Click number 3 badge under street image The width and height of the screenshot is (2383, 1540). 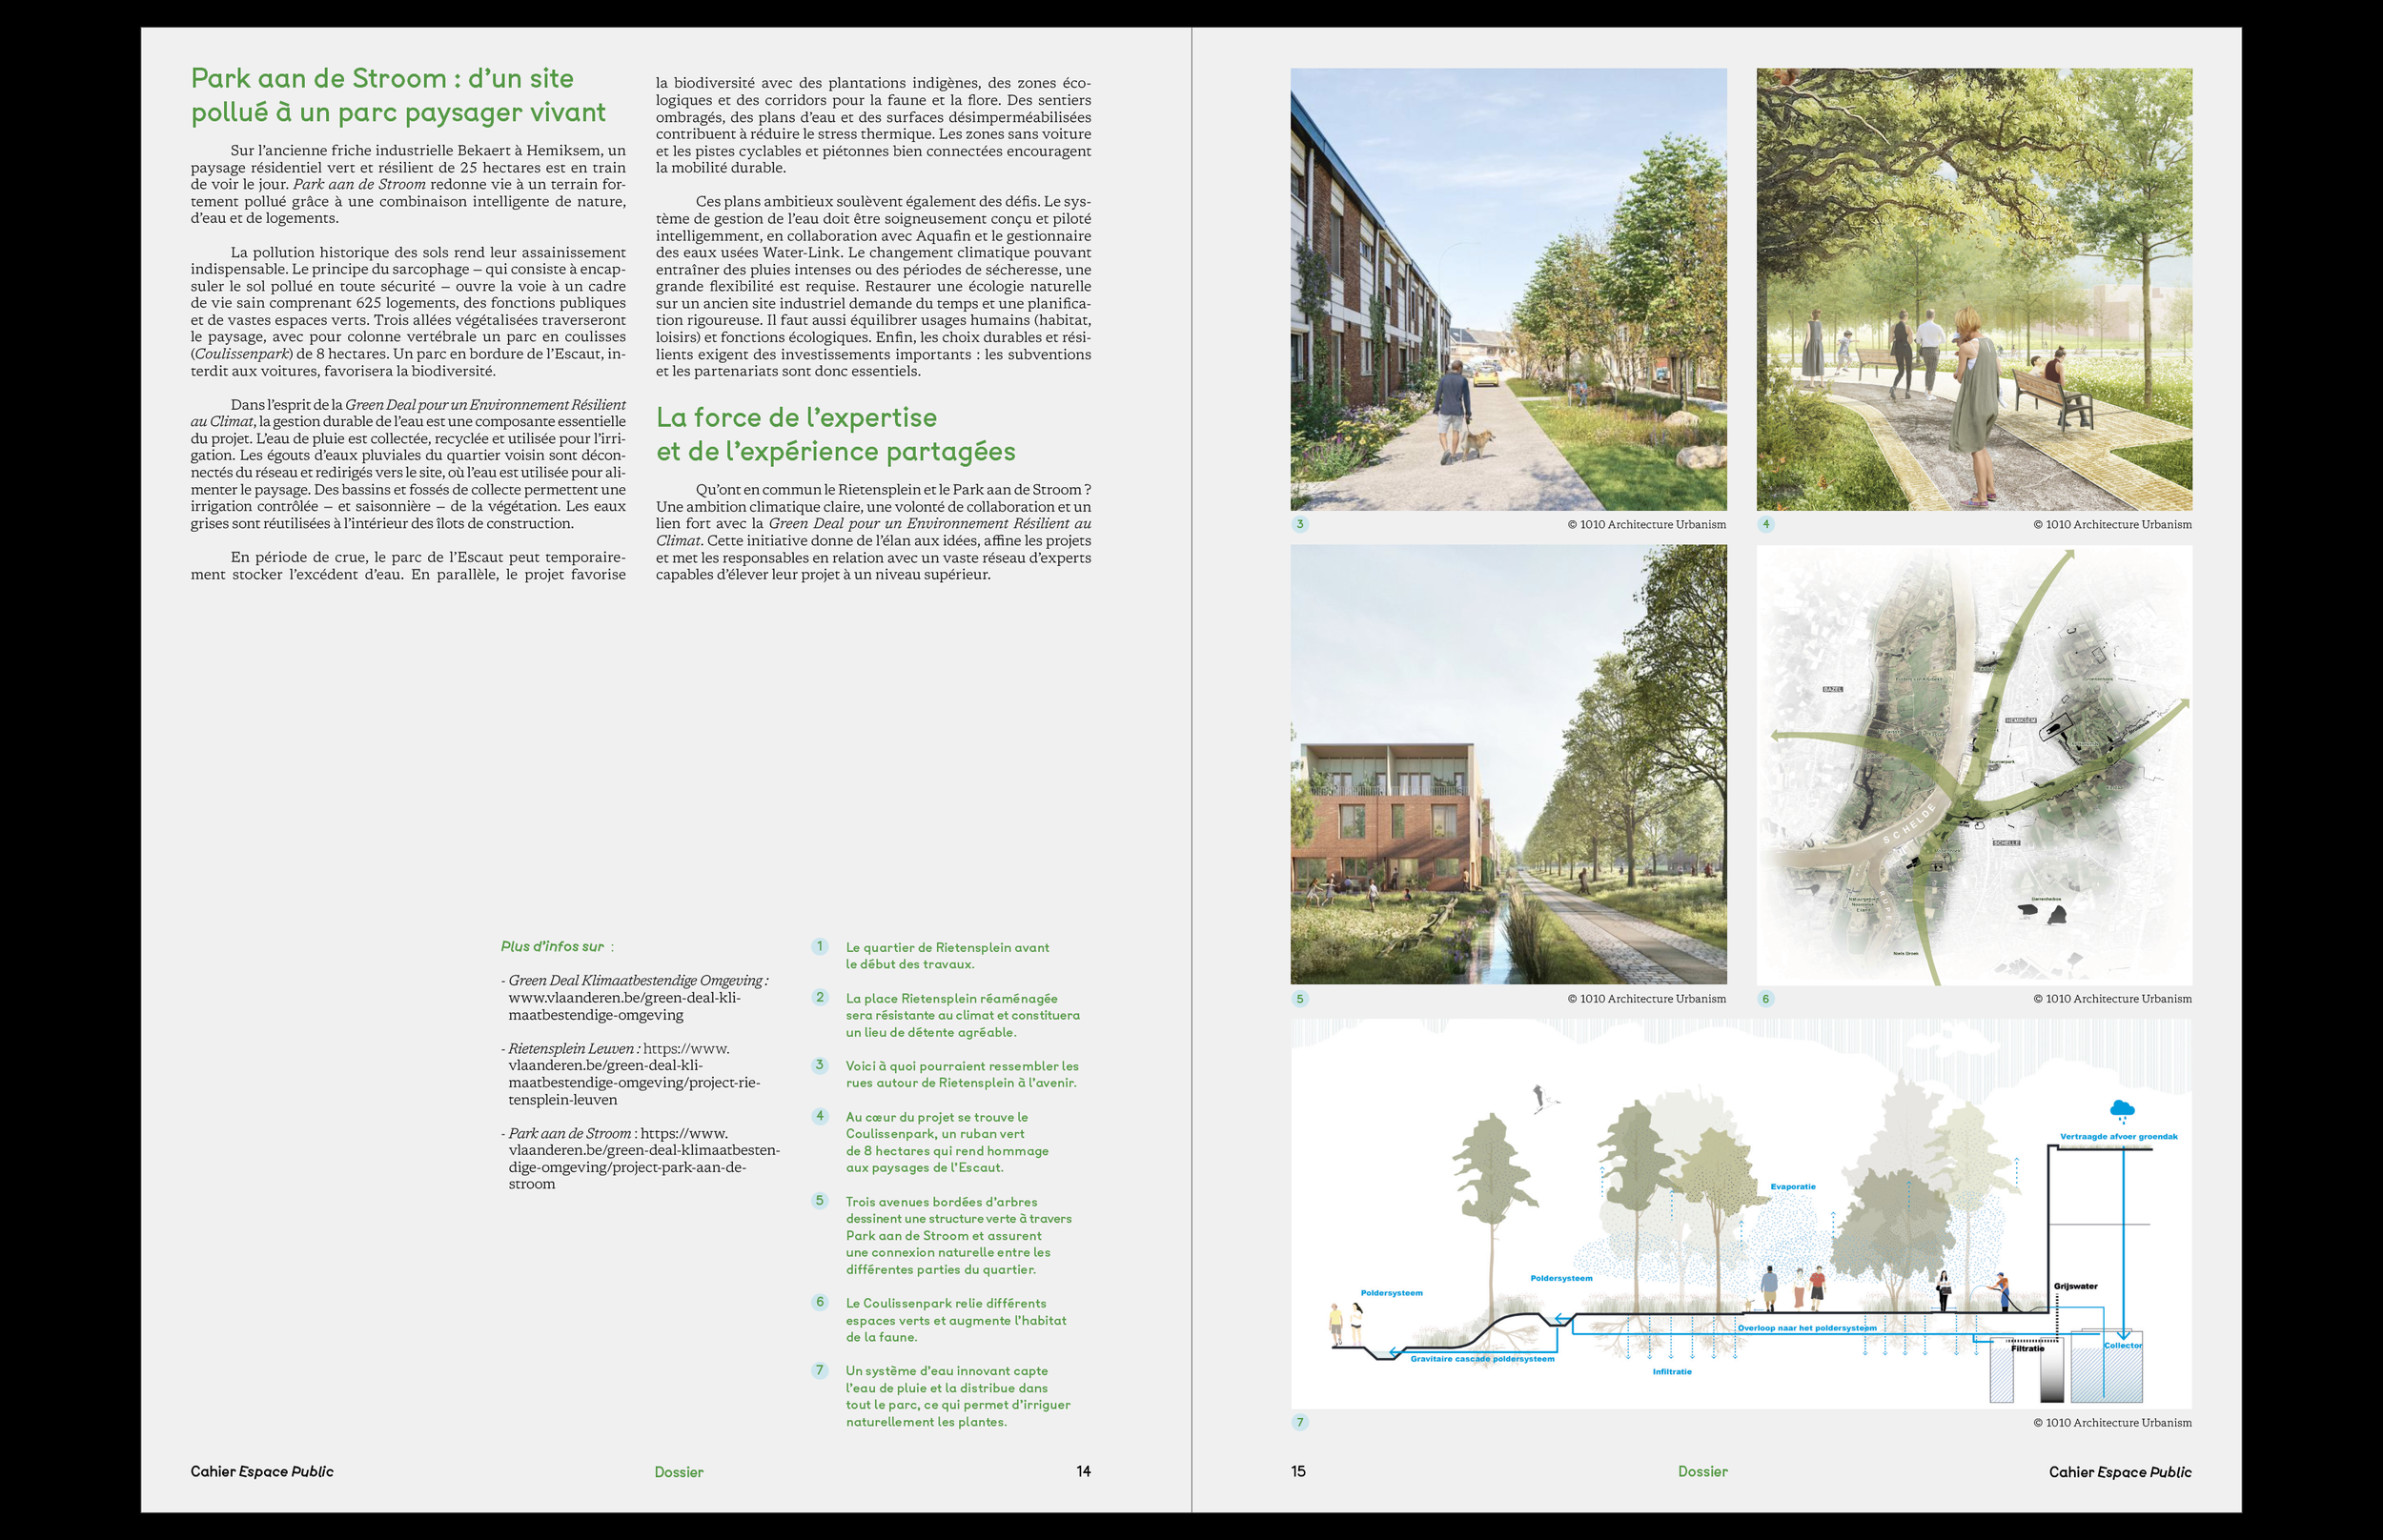point(1300,524)
